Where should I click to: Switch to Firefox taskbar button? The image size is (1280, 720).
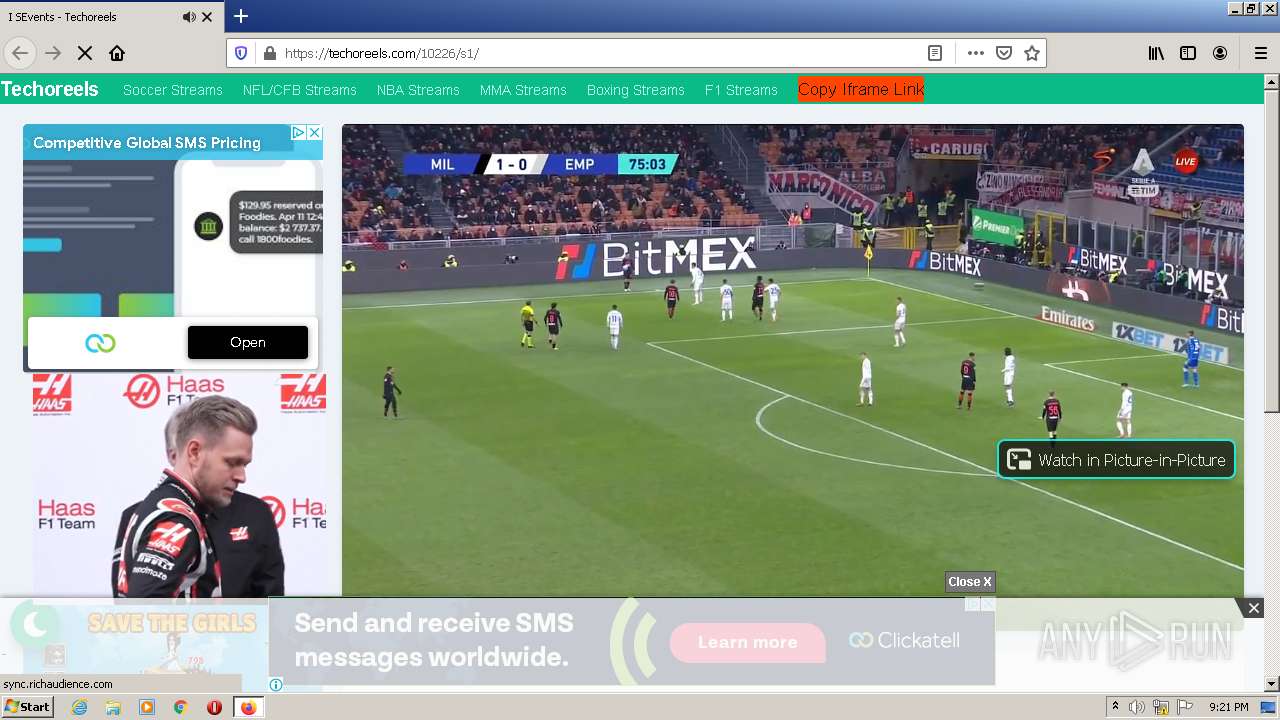[x=248, y=707]
